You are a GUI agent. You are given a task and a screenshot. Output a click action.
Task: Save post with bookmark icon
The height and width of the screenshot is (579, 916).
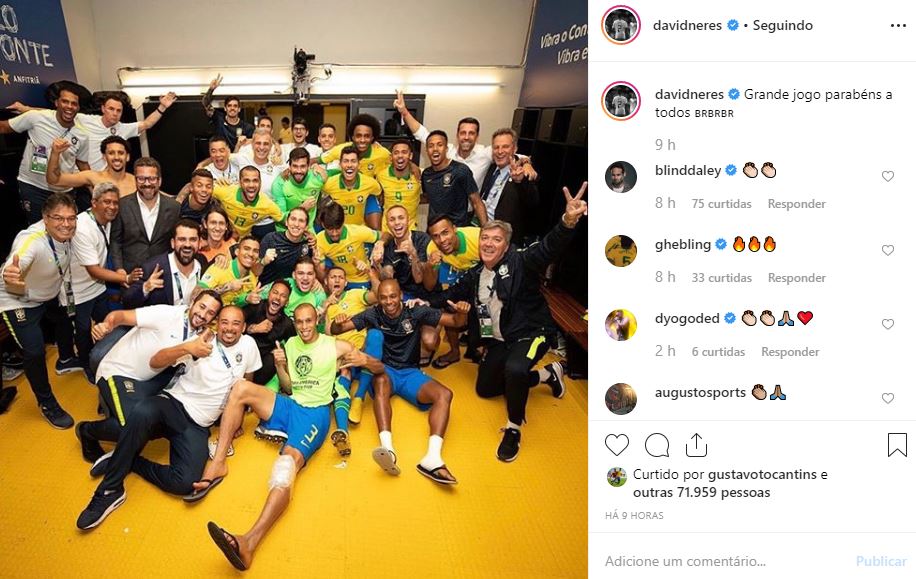(x=897, y=445)
